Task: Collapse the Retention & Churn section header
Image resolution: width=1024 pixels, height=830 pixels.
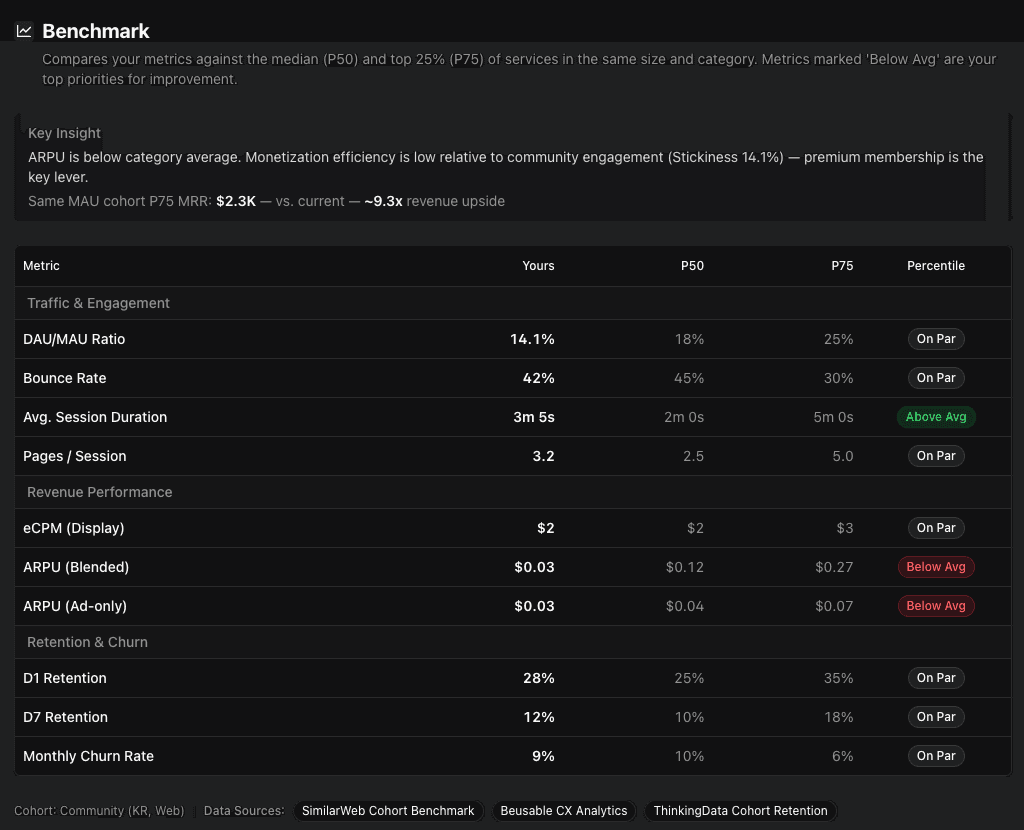Action: (88, 642)
